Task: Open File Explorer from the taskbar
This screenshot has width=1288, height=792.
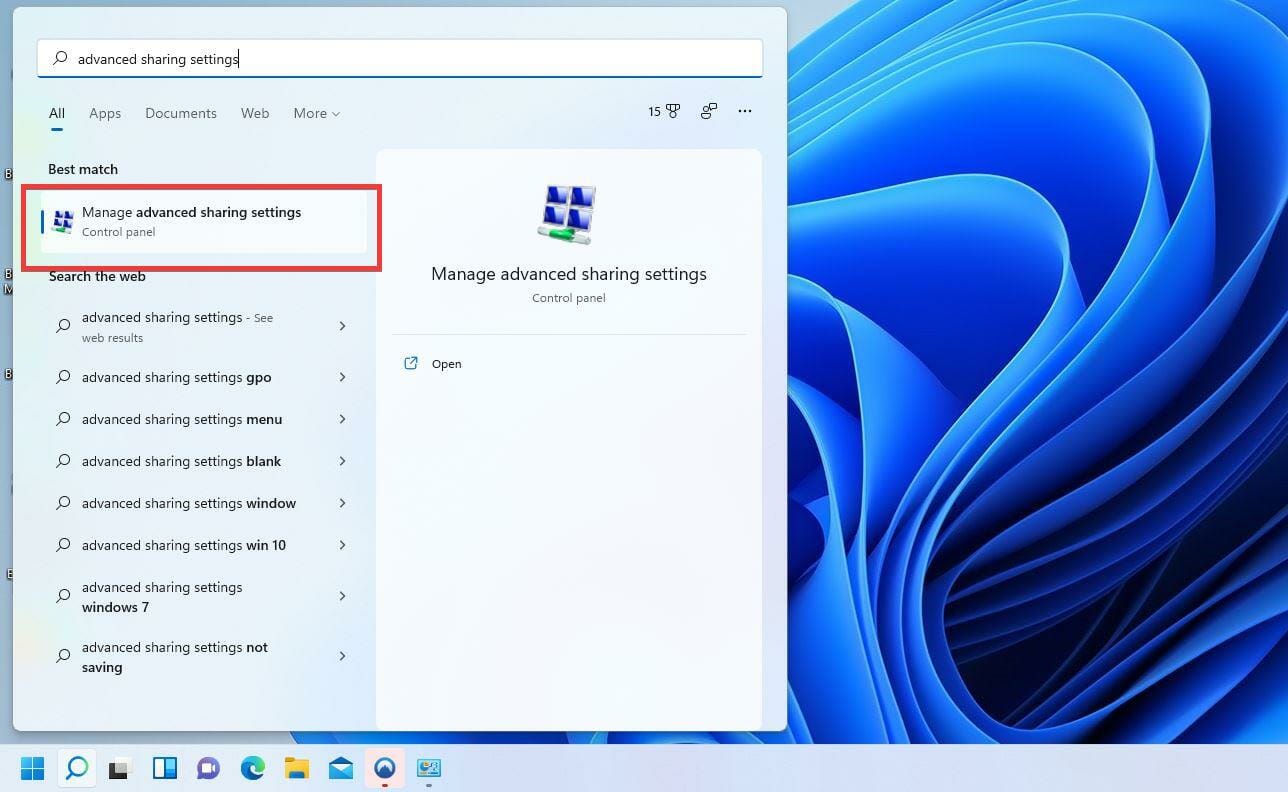Action: click(297, 768)
